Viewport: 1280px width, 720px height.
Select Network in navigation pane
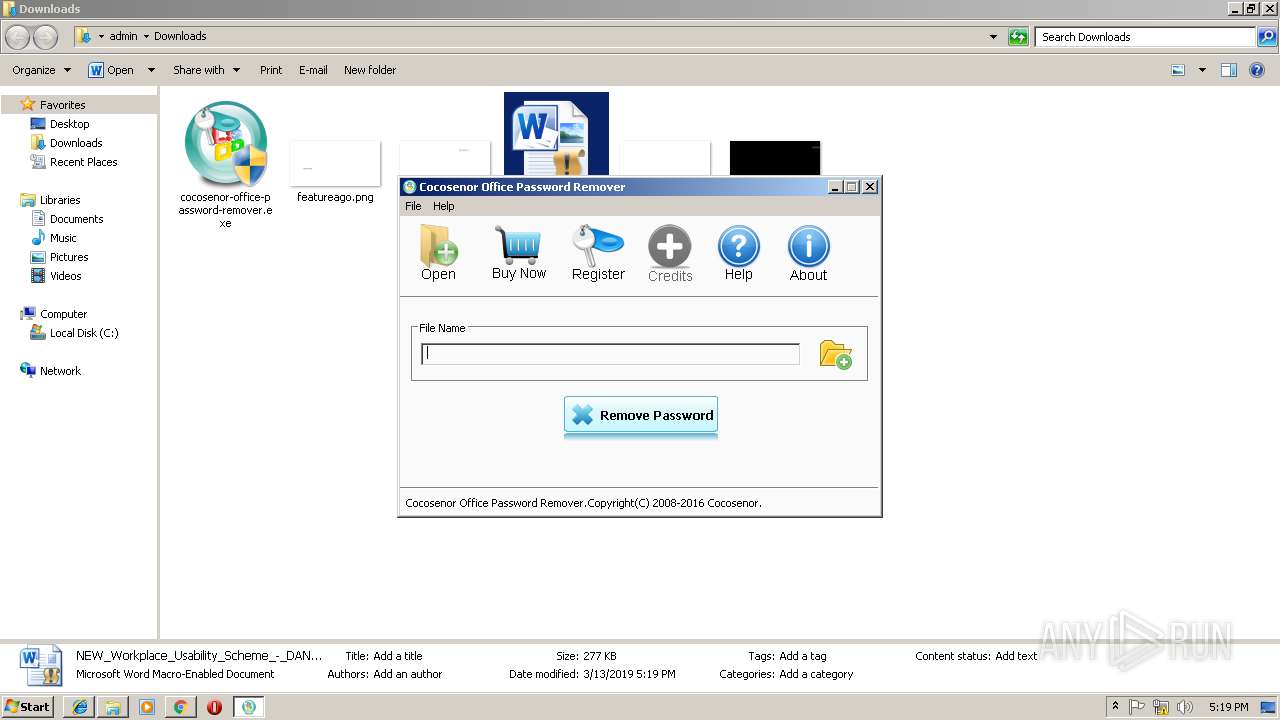coord(60,371)
